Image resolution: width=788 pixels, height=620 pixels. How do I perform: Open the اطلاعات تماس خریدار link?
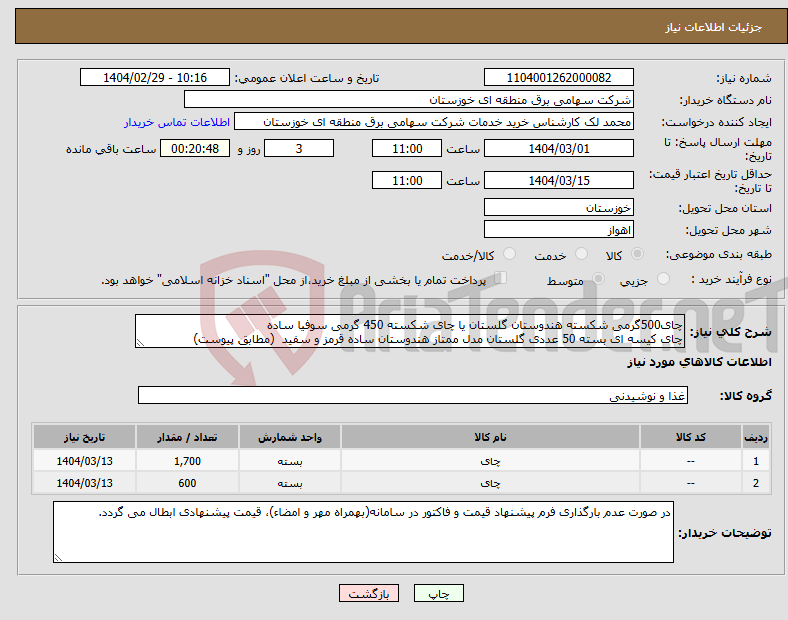(x=177, y=122)
